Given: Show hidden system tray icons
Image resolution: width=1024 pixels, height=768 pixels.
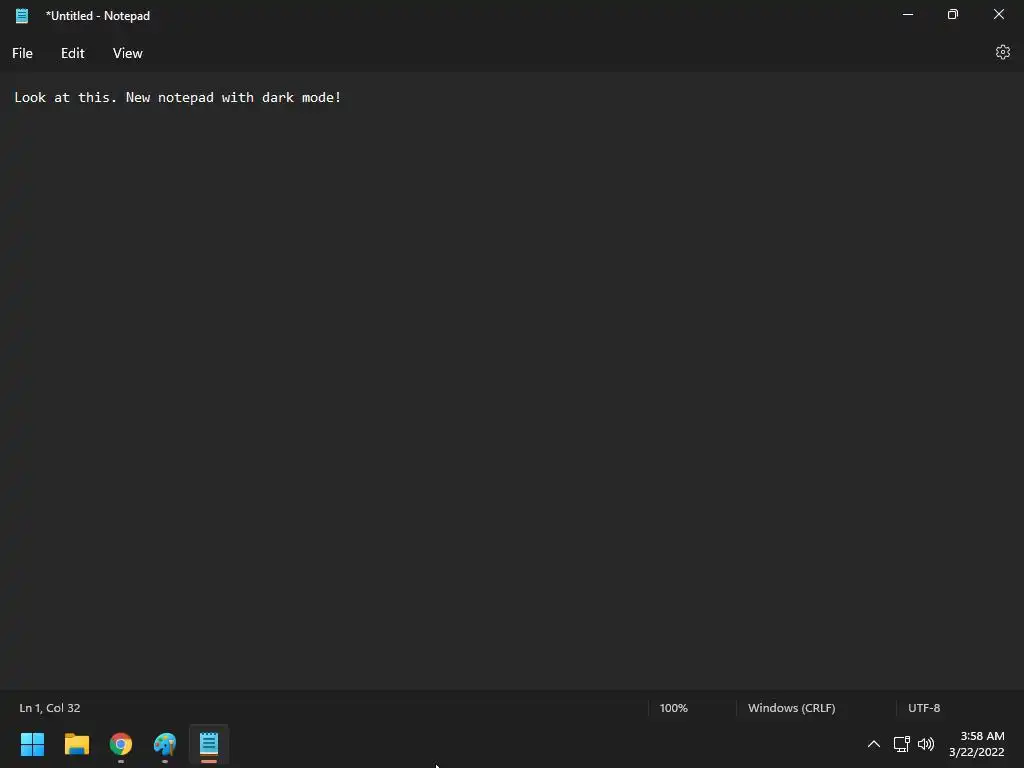Looking at the screenshot, I should tap(874, 744).
